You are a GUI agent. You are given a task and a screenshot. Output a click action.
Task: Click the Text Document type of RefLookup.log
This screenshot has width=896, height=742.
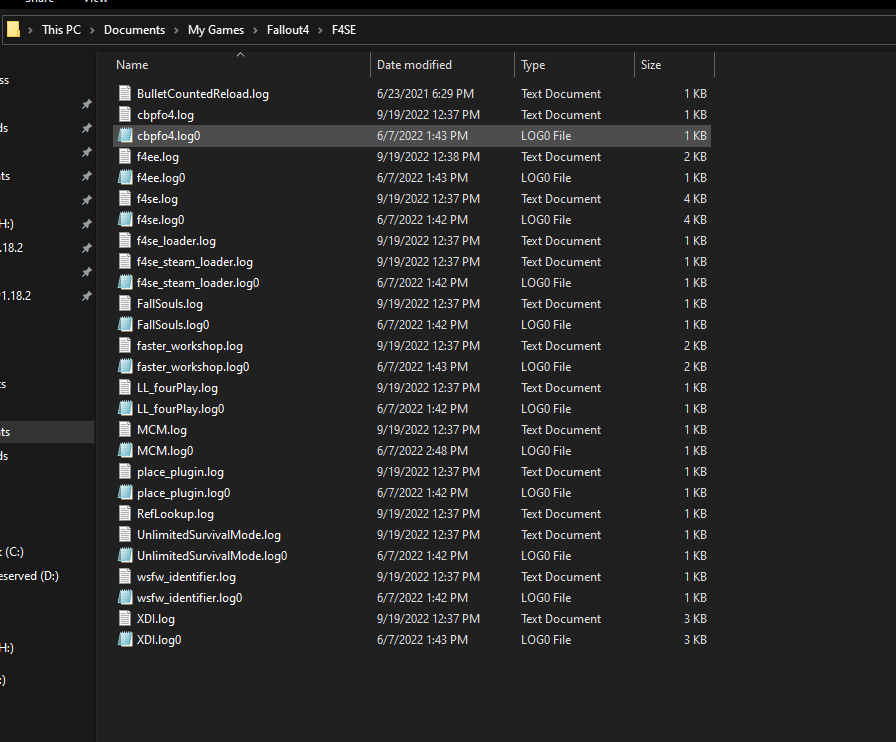(x=561, y=513)
